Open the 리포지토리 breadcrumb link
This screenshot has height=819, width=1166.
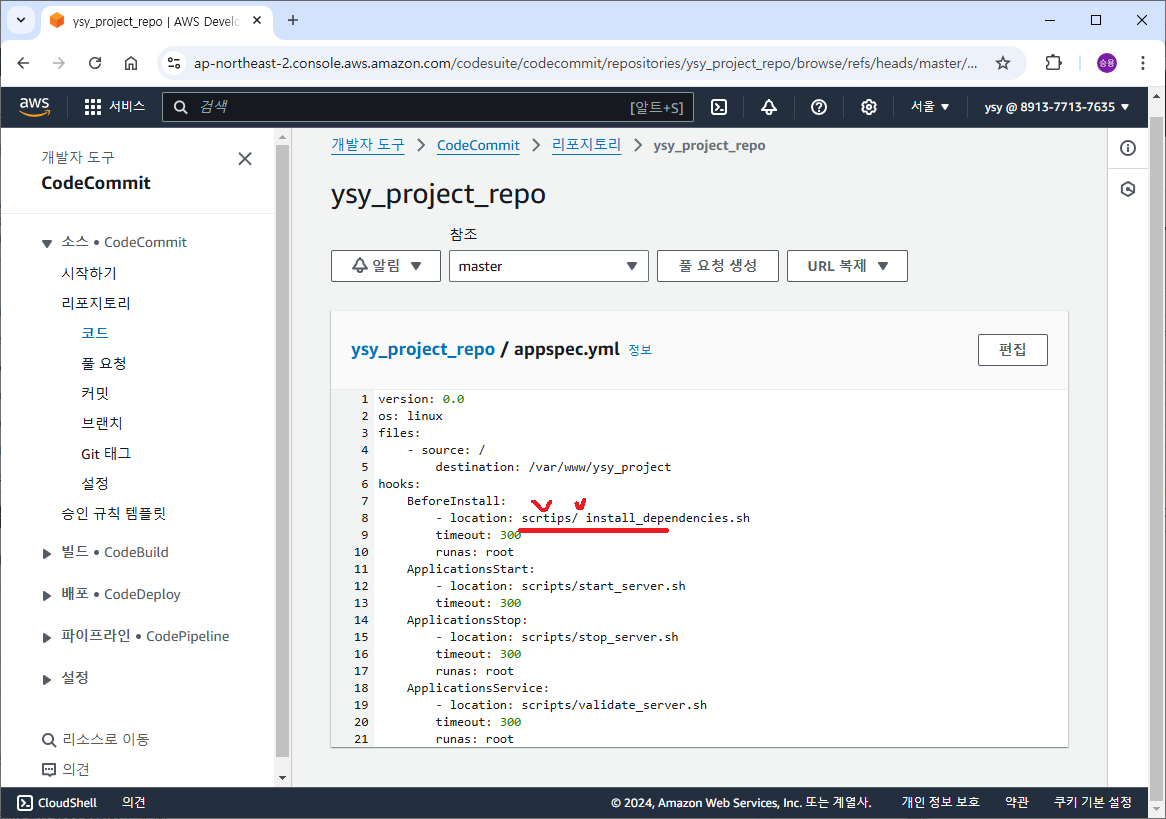pos(586,145)
